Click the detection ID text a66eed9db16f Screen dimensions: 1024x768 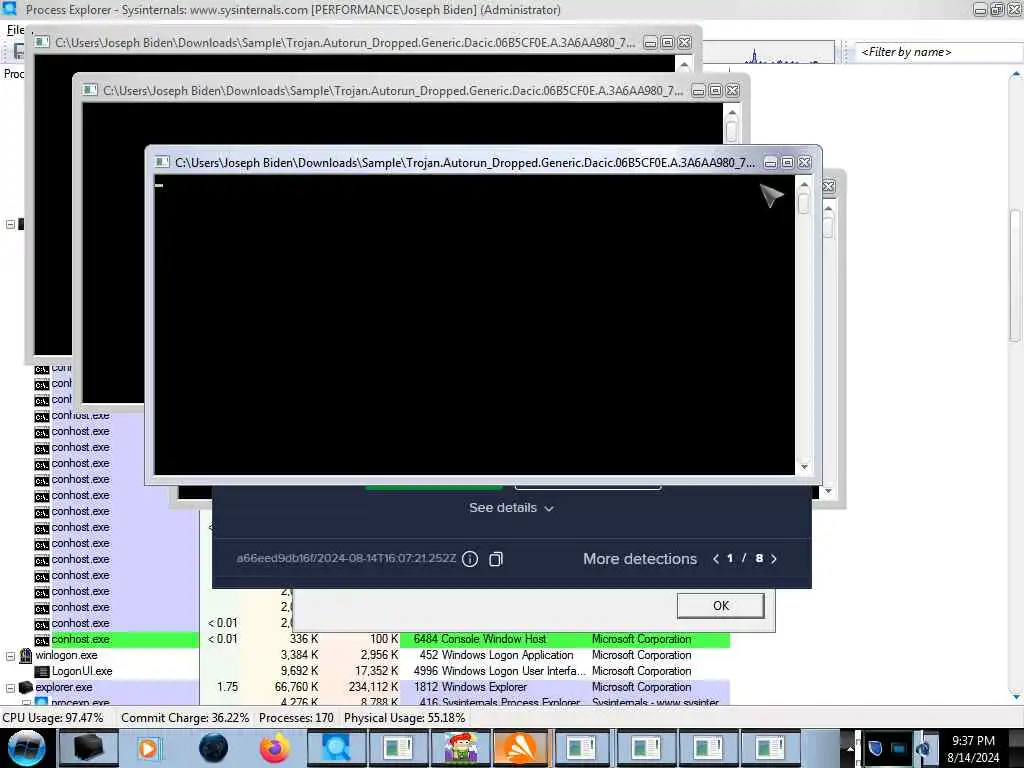coord(346,558)
